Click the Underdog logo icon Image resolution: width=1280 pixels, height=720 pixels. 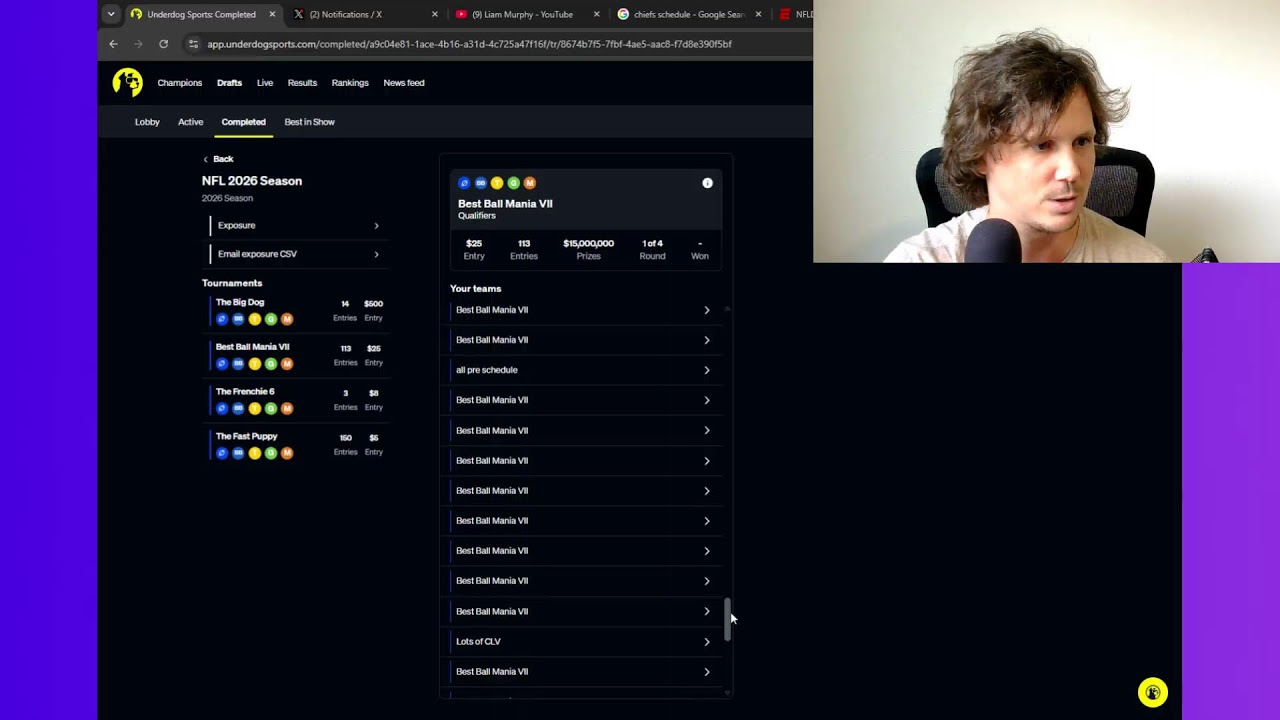coord(127,83)
